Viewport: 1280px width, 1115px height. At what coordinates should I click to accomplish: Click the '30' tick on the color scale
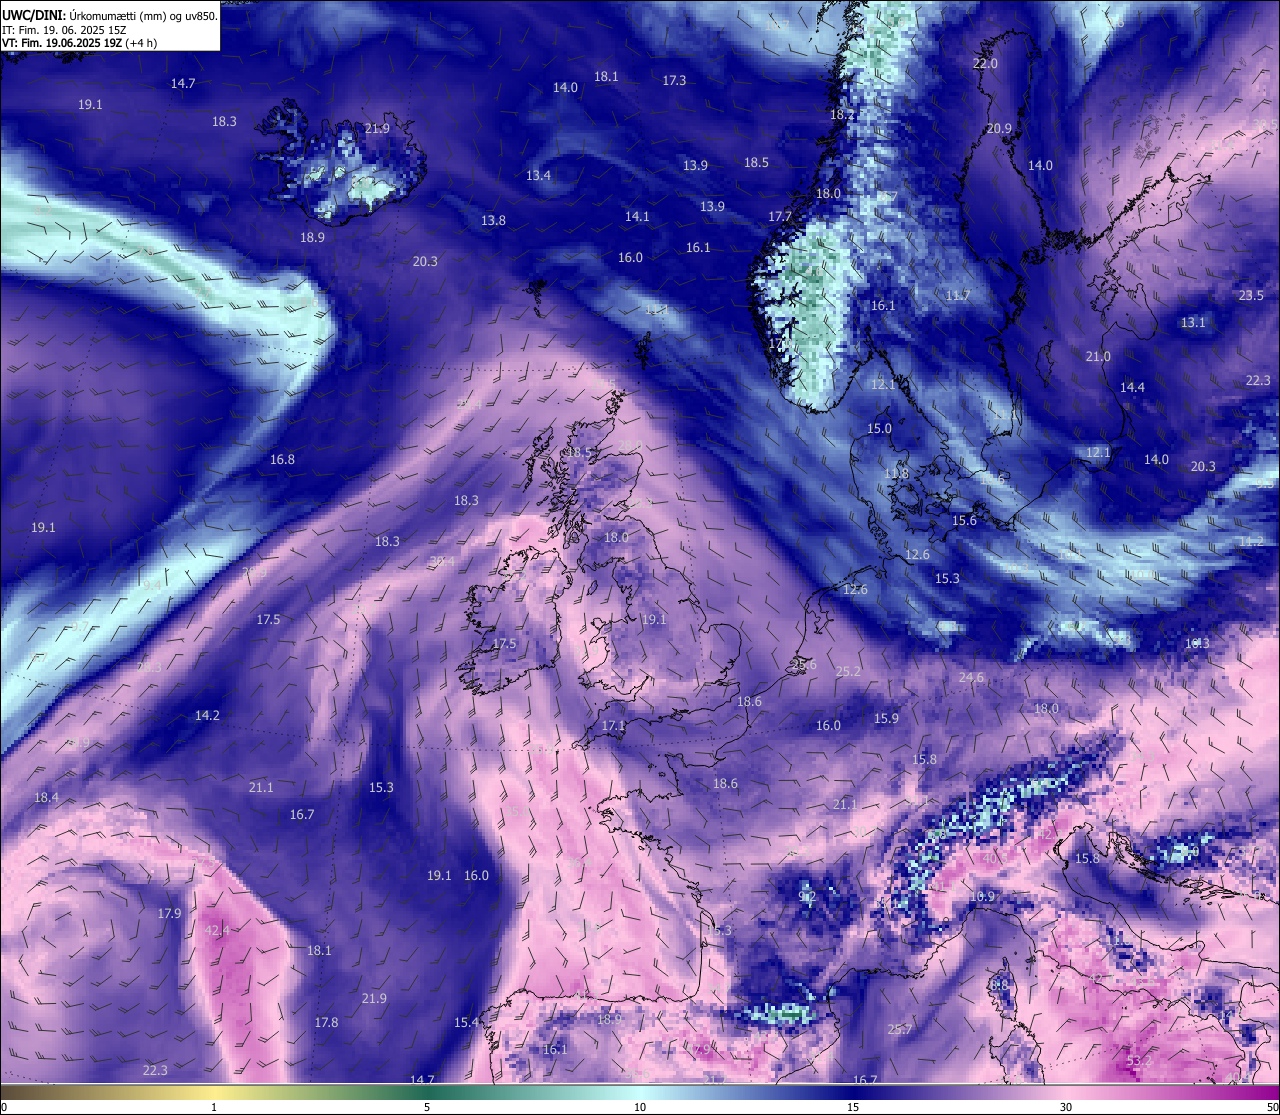[x=1066, y=1107]
